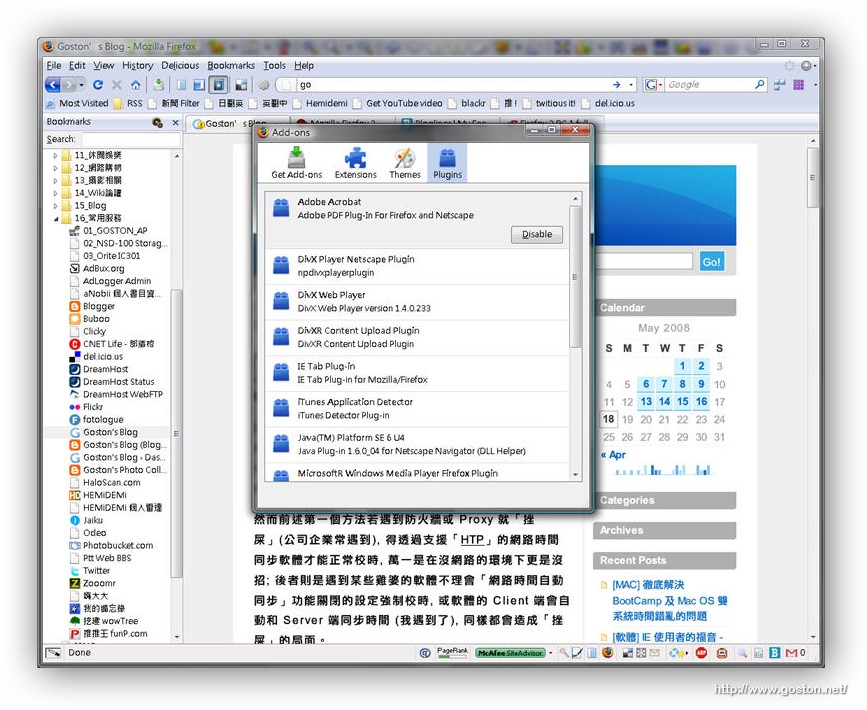Screen dimensions: 867x710
Task: Open the History menu
Action: (x=138, y=65)
